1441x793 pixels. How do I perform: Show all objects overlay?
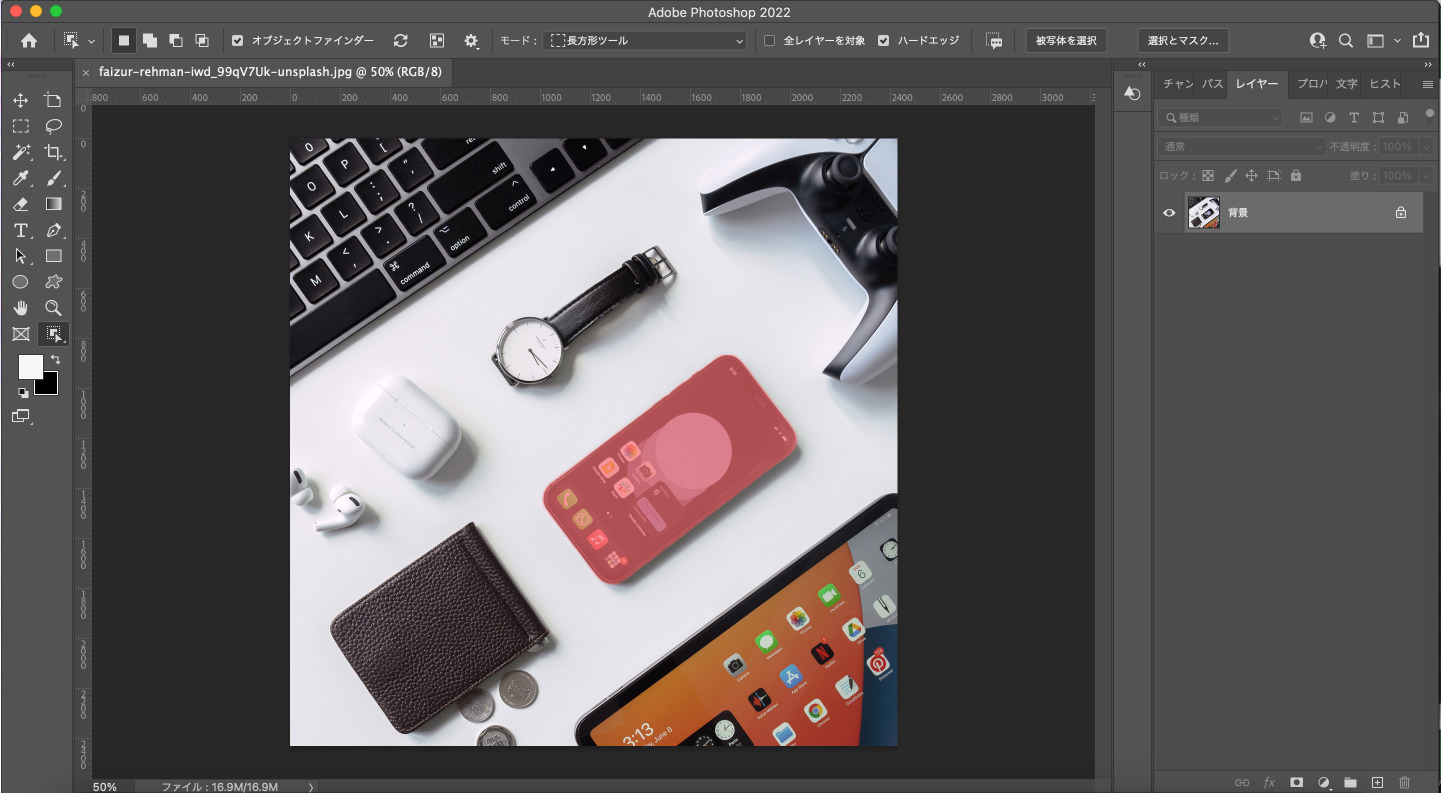point(437,41)
